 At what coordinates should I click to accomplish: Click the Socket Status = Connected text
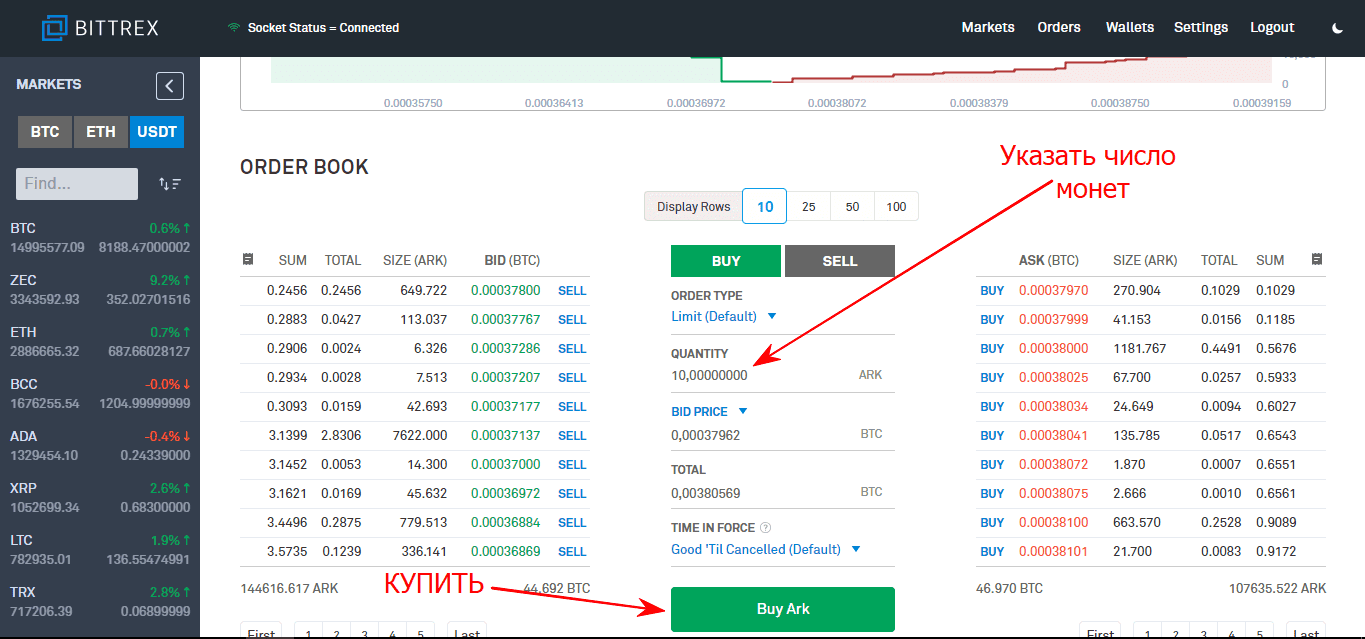coord(323,28)
